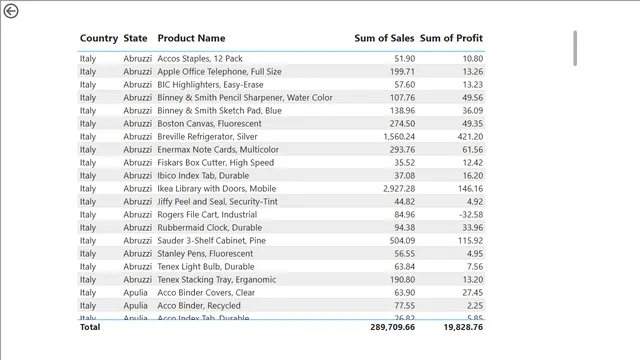This screenshot has width=640, height=360.
Task: Click sales value 51.90
Action: point(404,58)
